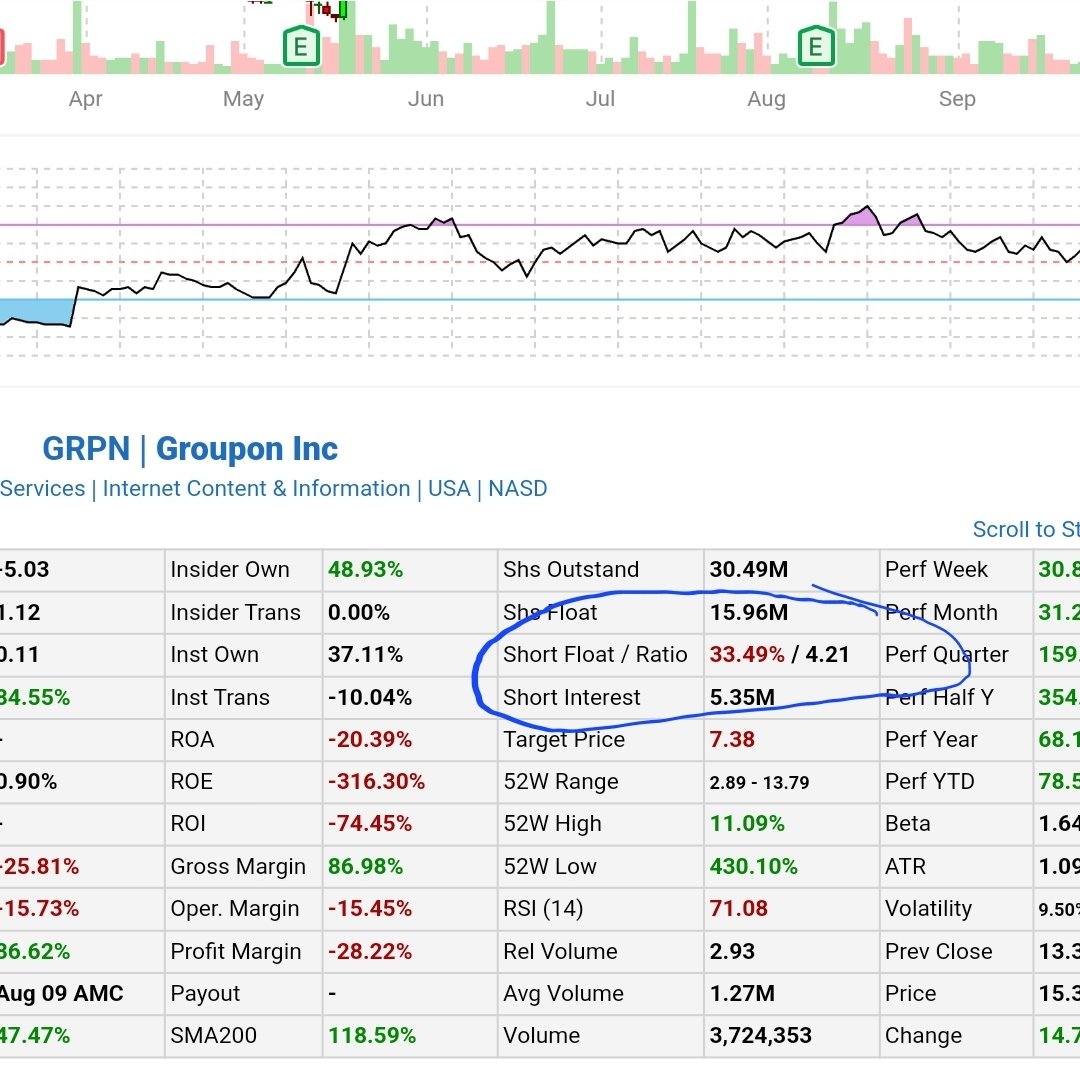Viewport: 1080px width, 1088px height.
Task: Click the Prev Close label
Action: pyautogui.click(x=939, y=952)
